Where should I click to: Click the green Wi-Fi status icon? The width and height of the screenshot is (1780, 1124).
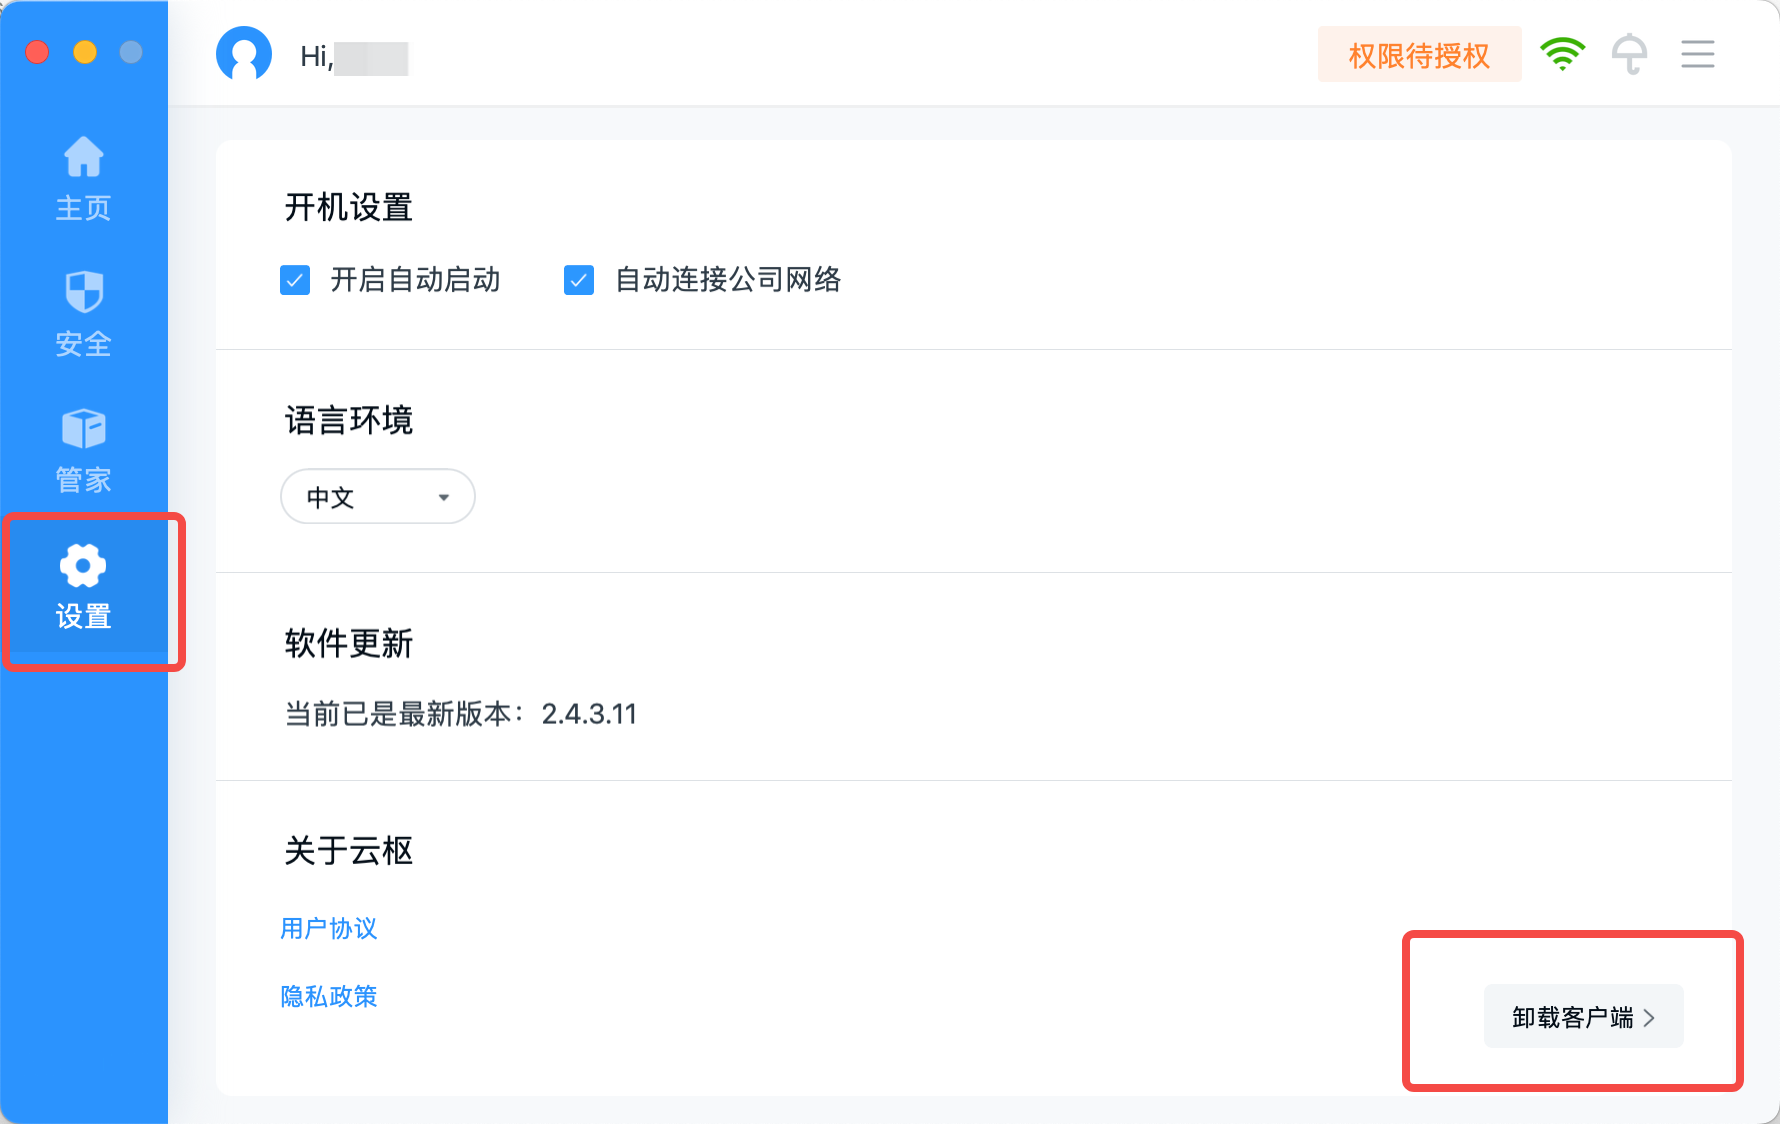[1562, 54]
